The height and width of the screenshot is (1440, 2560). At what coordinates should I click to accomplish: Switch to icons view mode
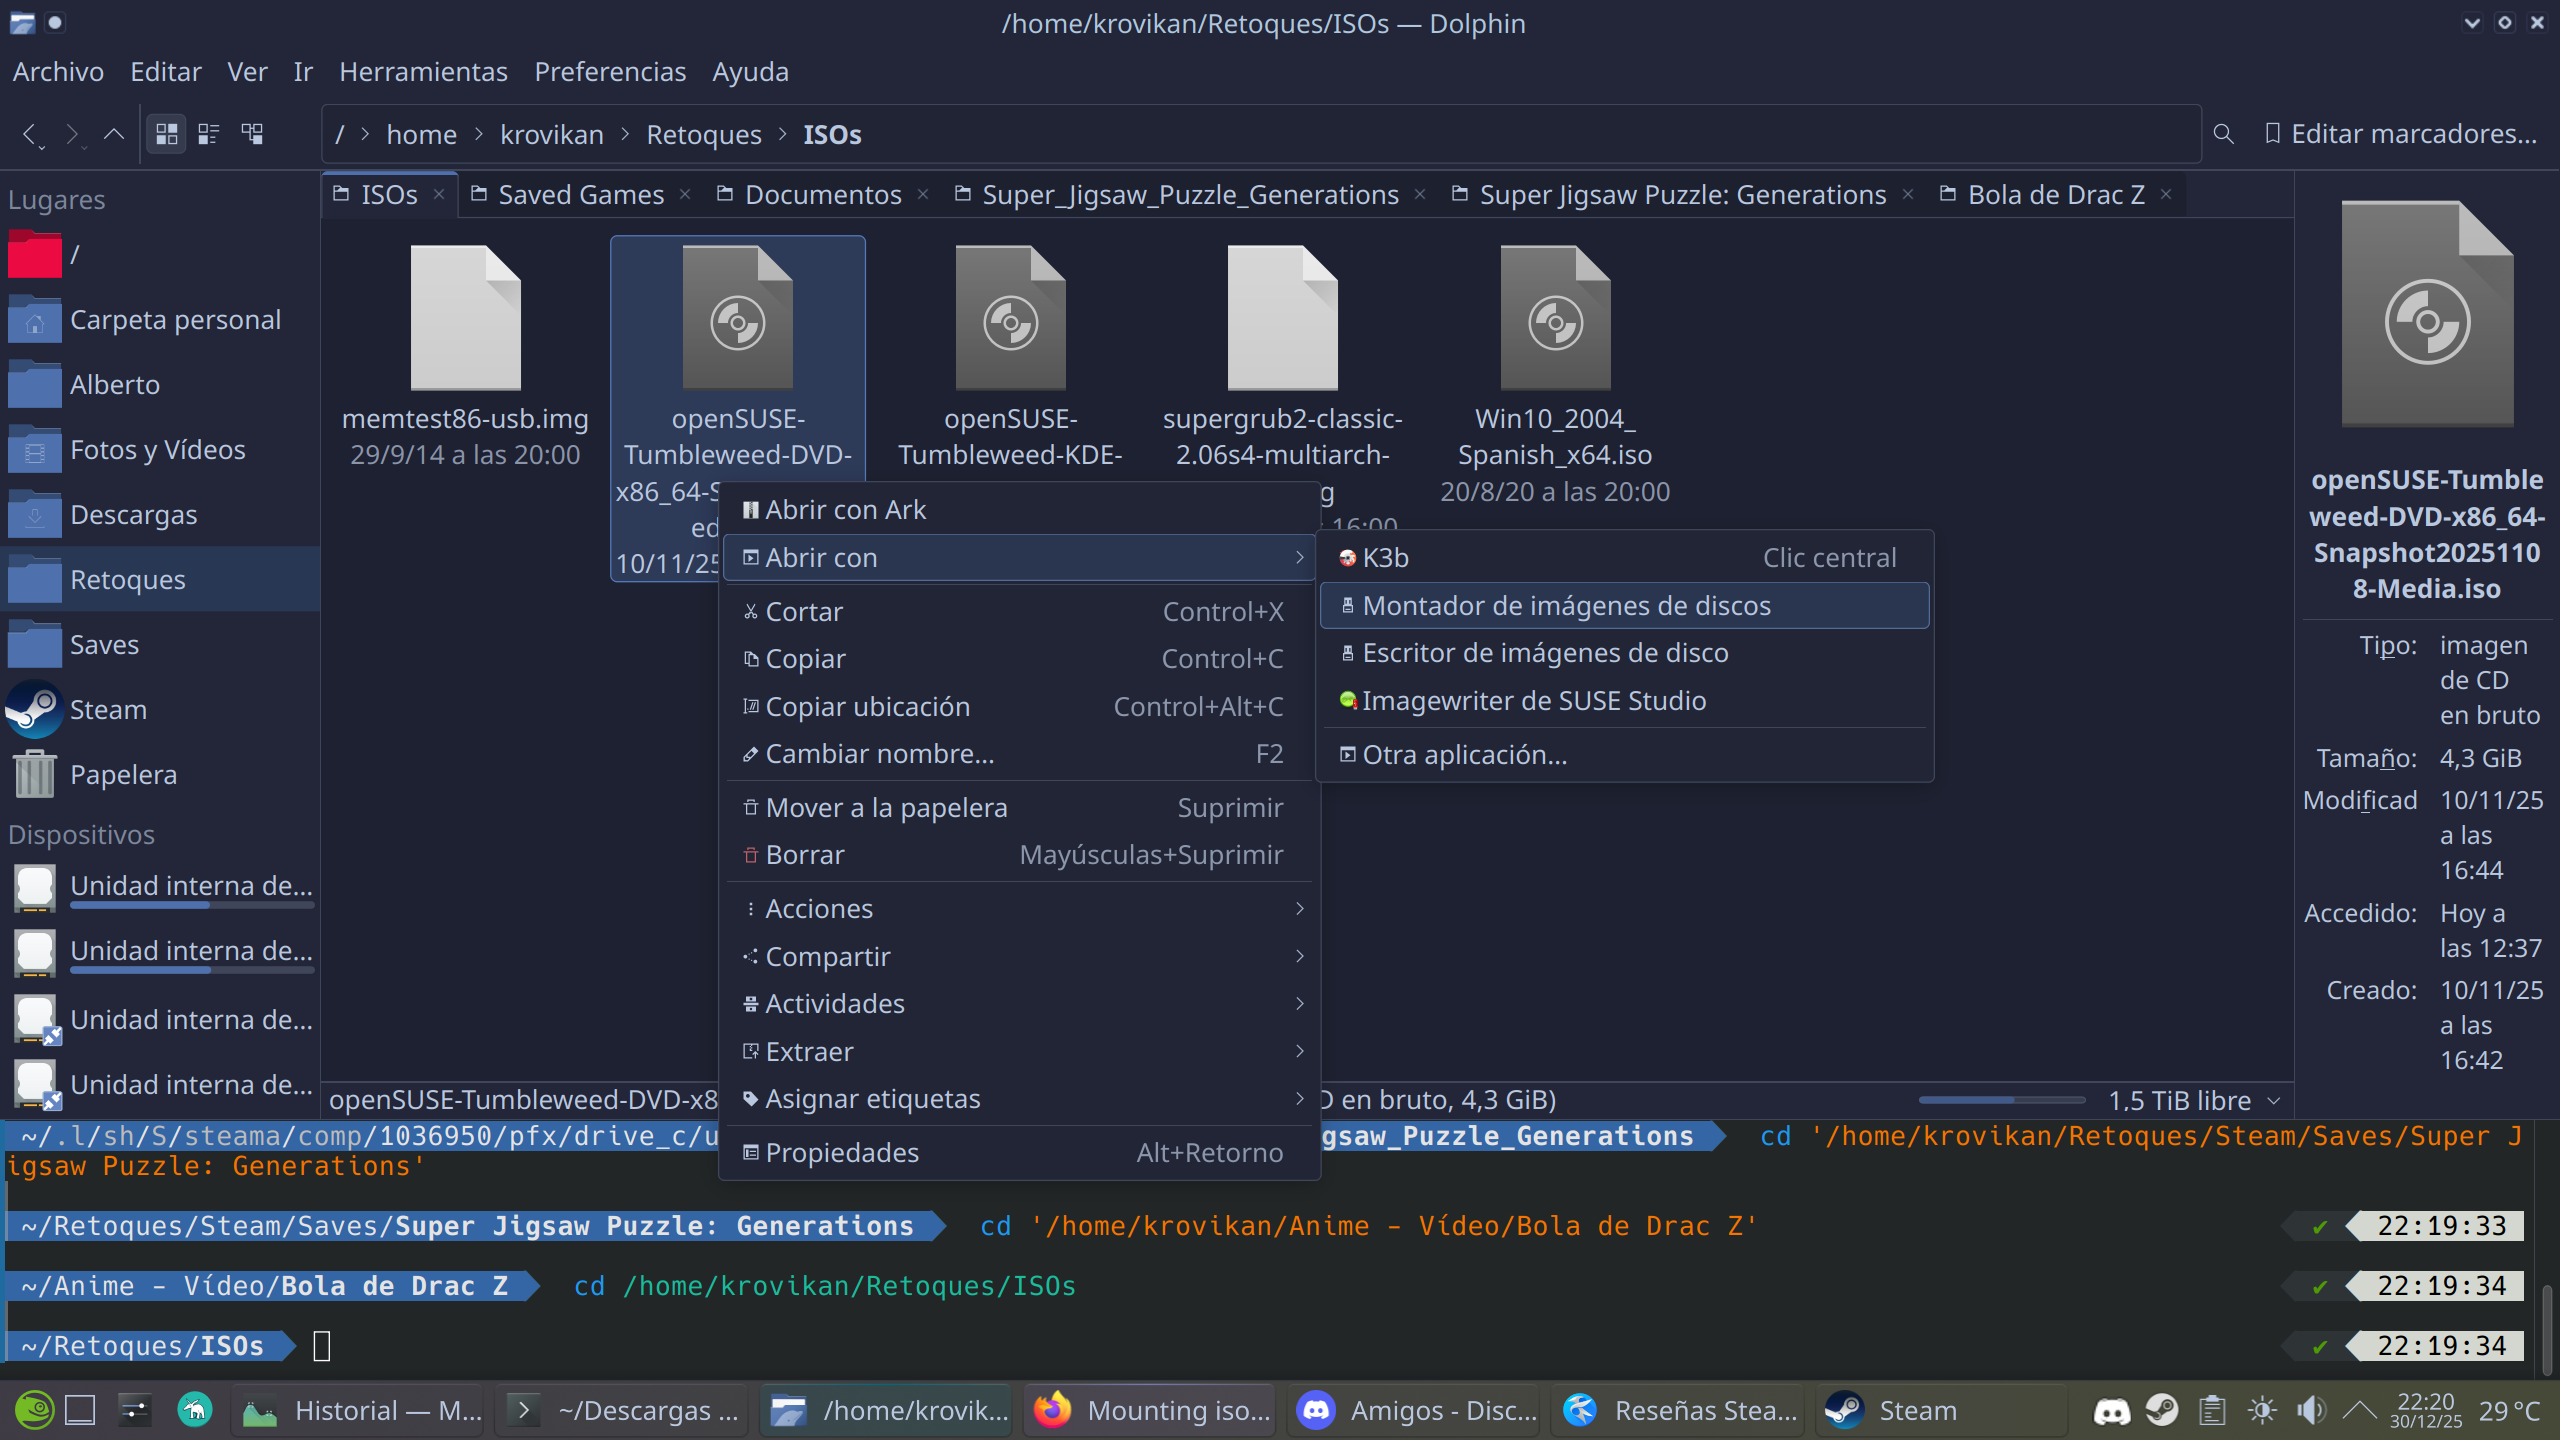[x=167, y=133]
